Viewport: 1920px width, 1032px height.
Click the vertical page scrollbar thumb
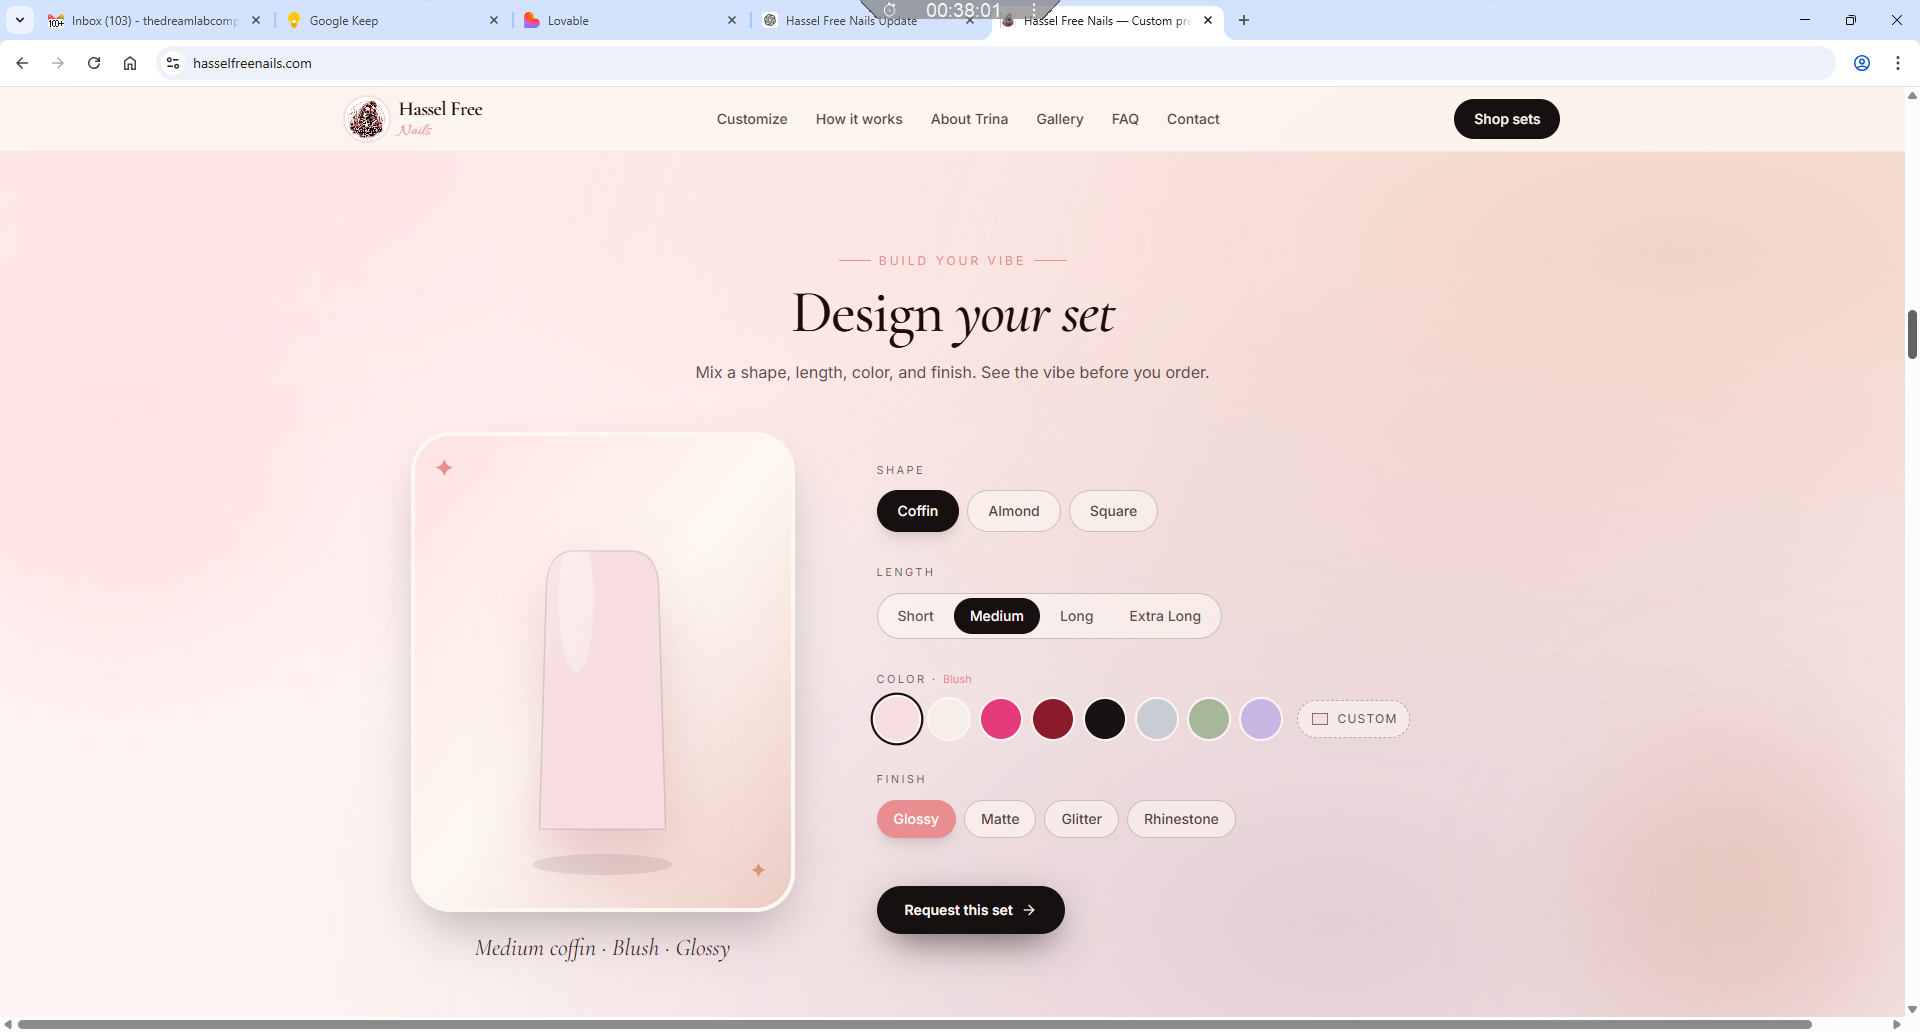click(x=1912, y=335)
